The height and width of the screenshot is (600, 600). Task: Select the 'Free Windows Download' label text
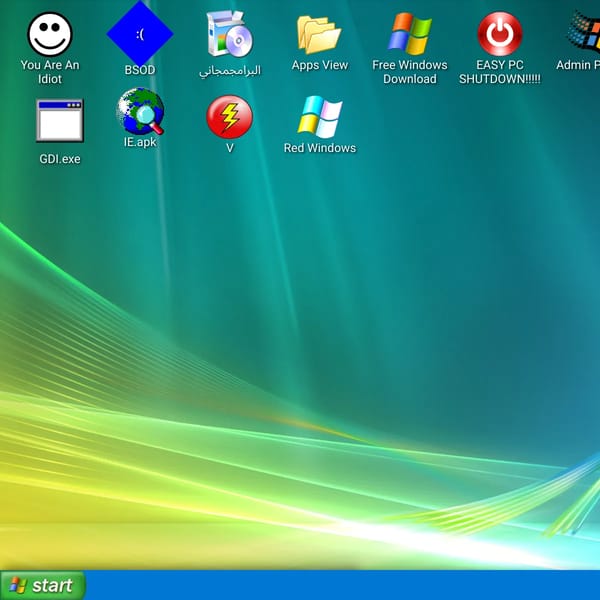(409, 72)
